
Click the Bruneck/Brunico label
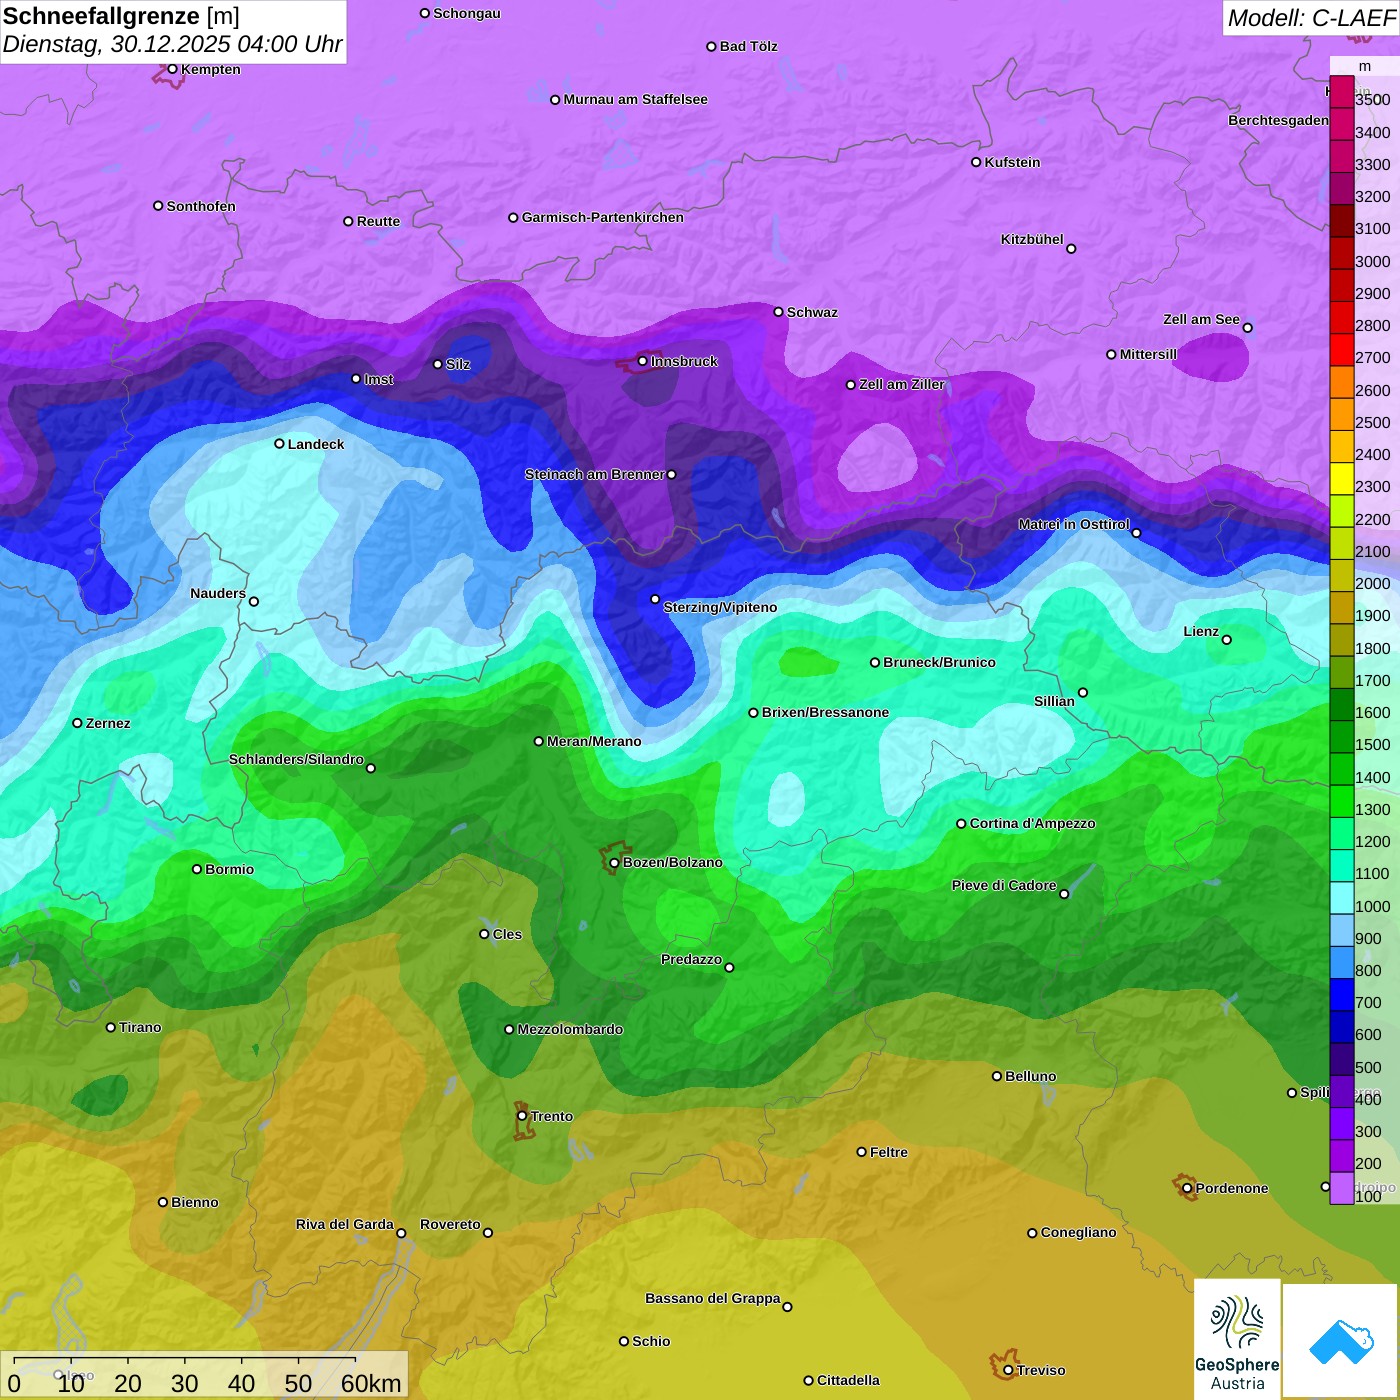(x=939, y=662)
